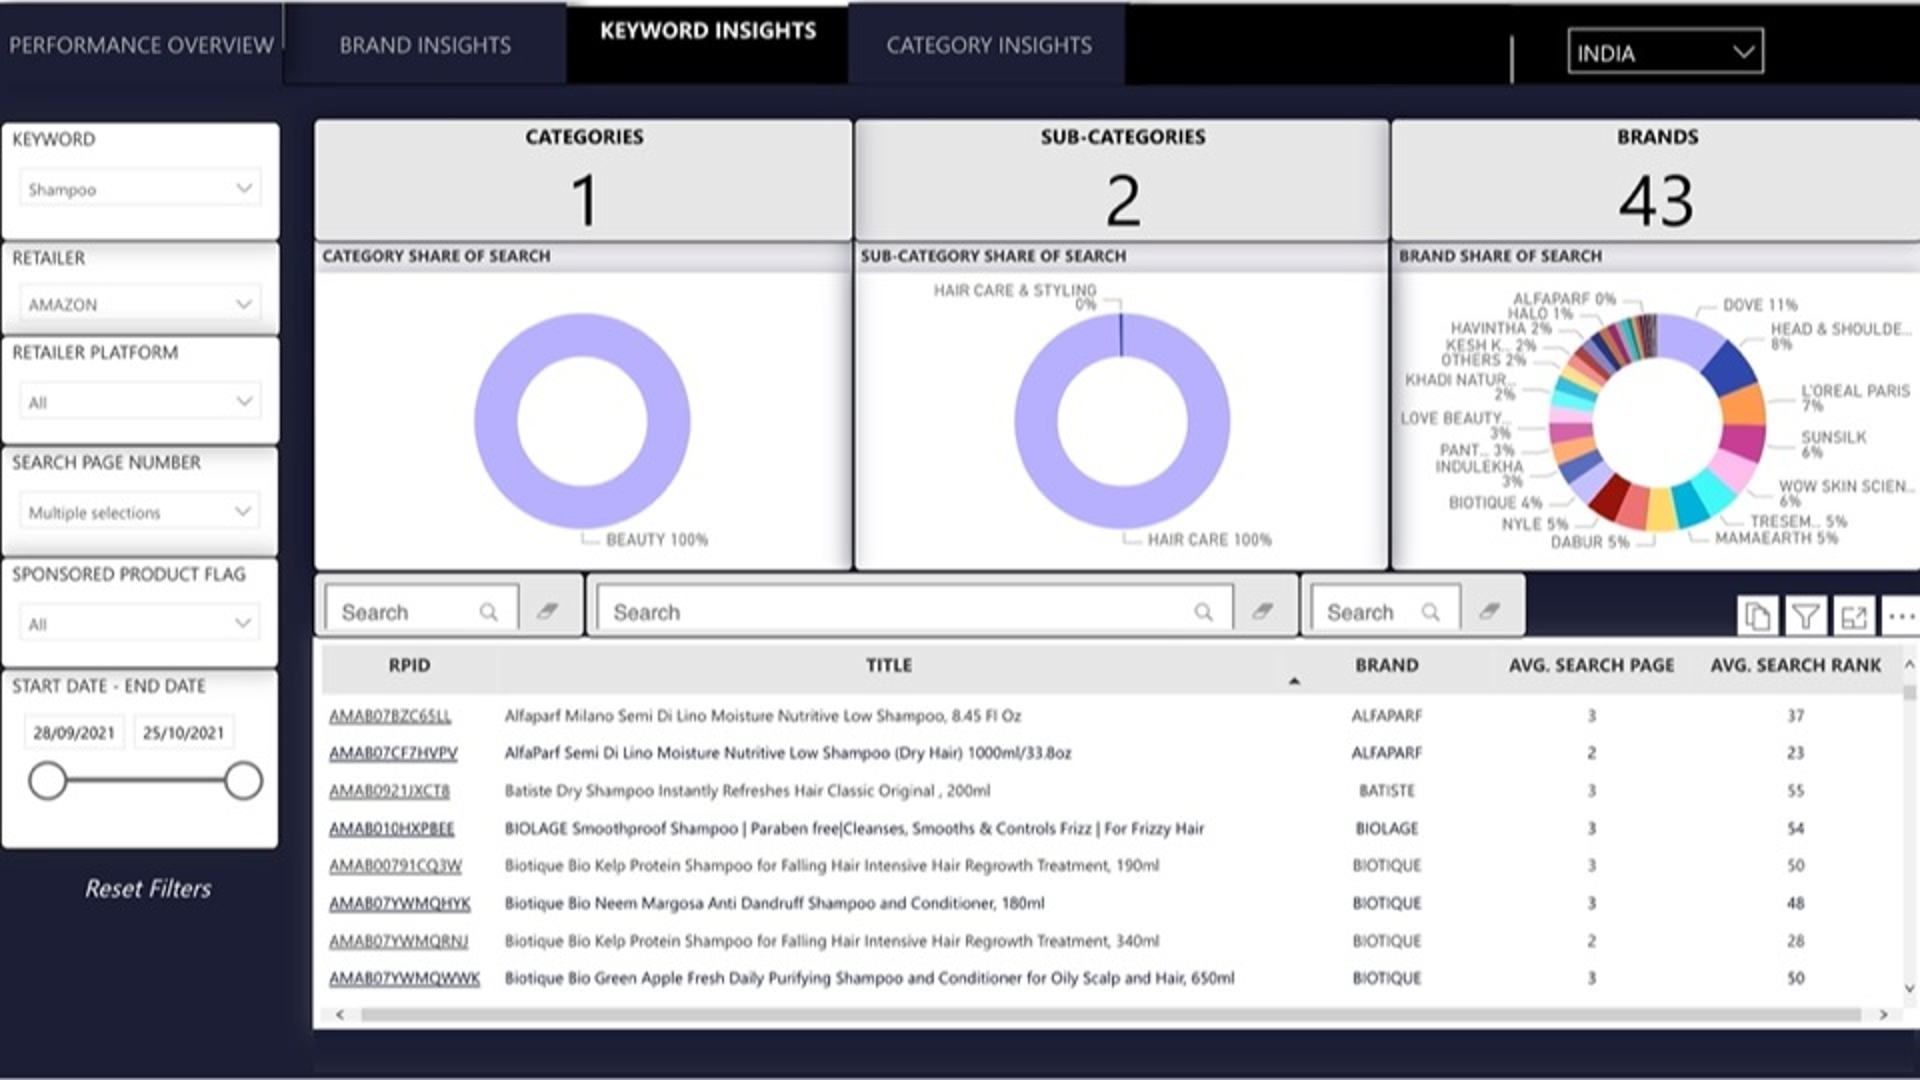Click the start date field 28/09/2021
The height and width of the screenshot is (1080, 1920).
(x=74, y=733)
